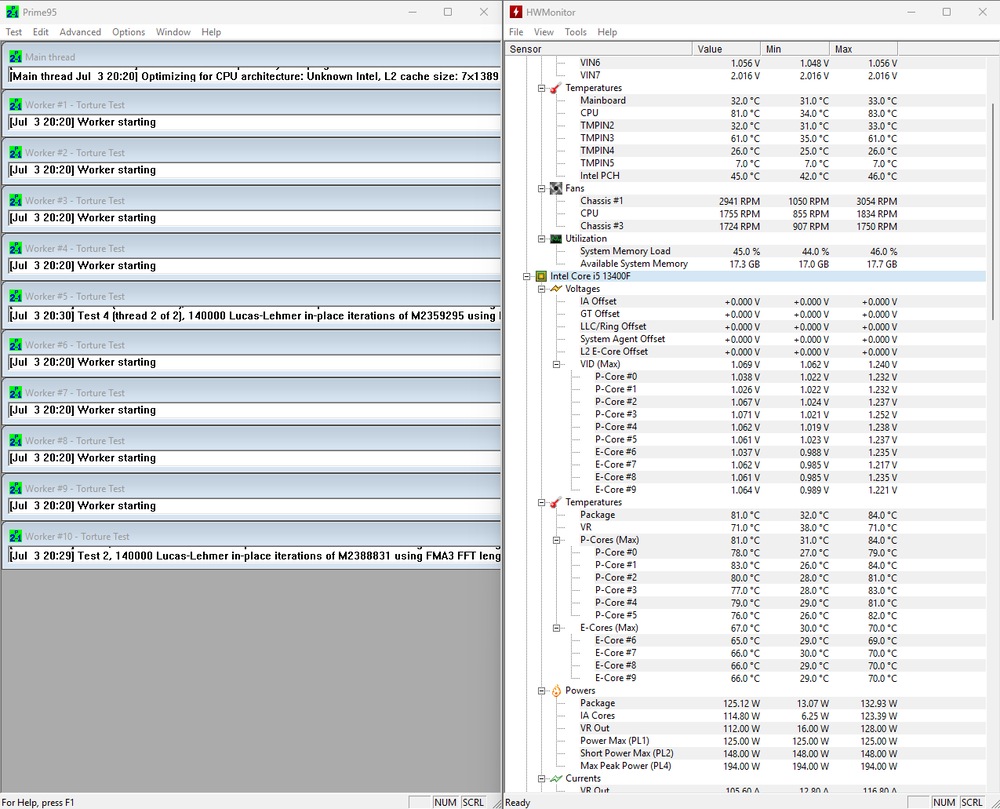
Task: Open the View menu in HWMonitor
Action: click(x=543, y=32)
